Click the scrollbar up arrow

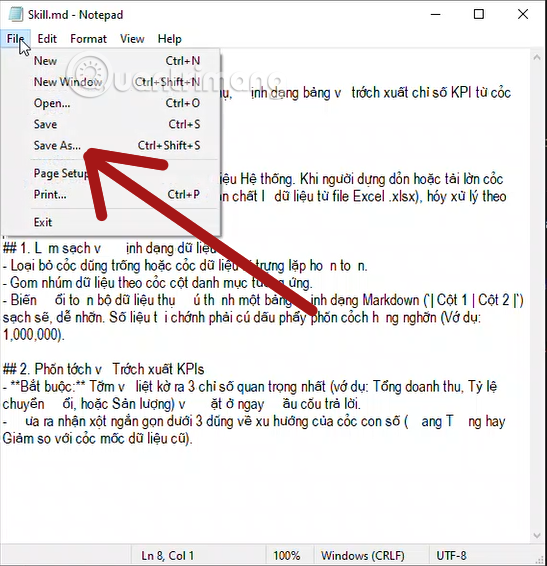click(537, 57)
